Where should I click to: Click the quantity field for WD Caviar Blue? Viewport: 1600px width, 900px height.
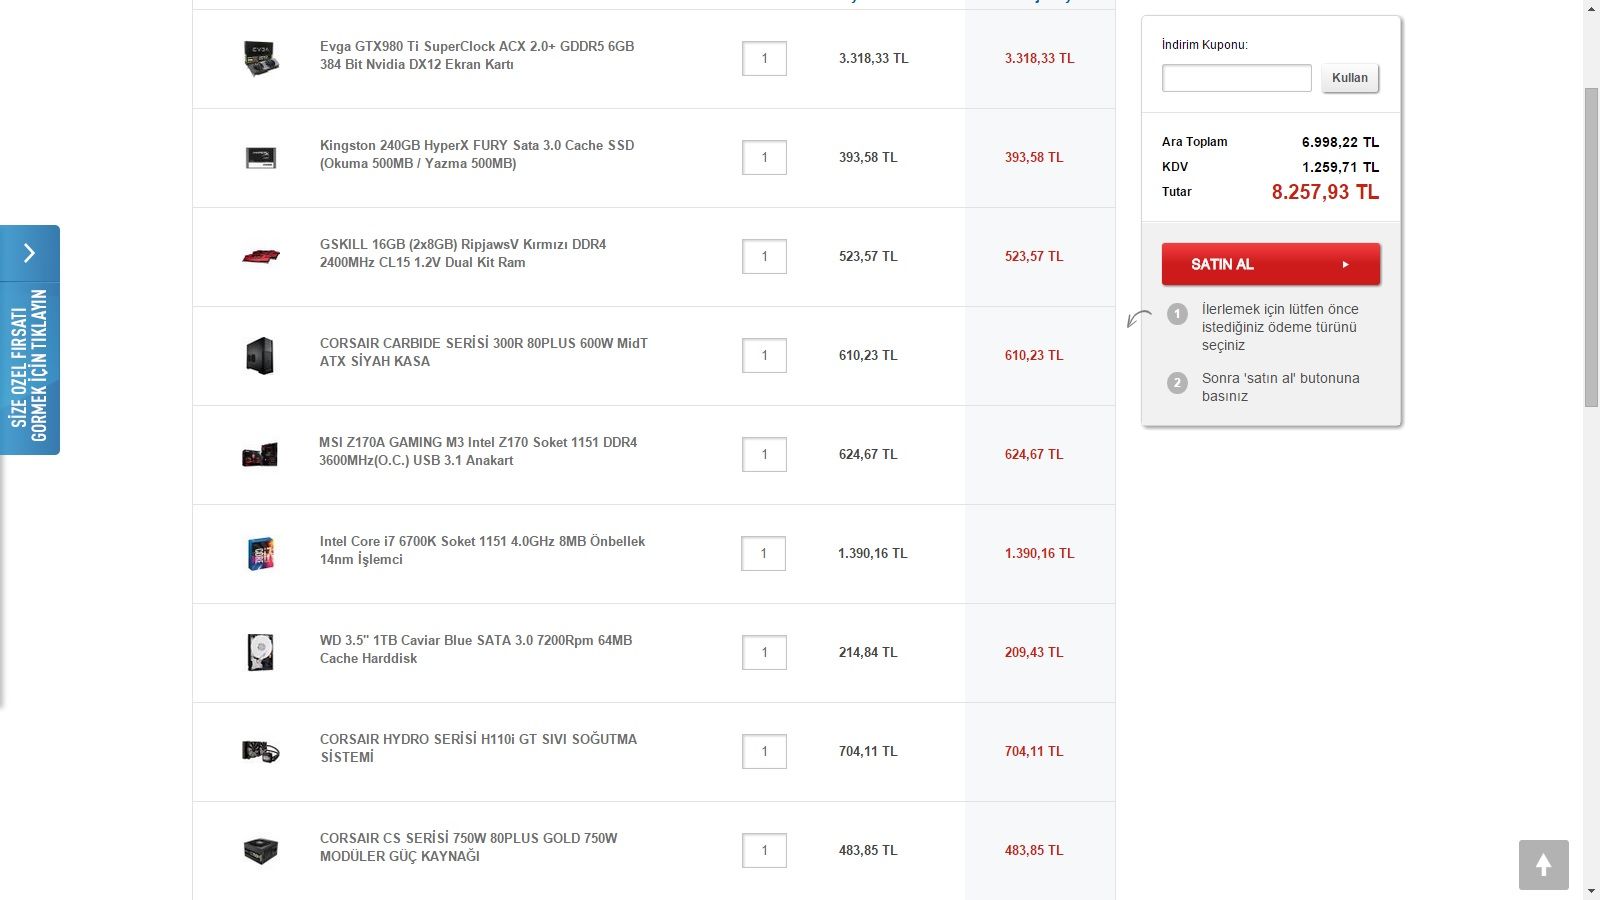(x=764, y=652)
